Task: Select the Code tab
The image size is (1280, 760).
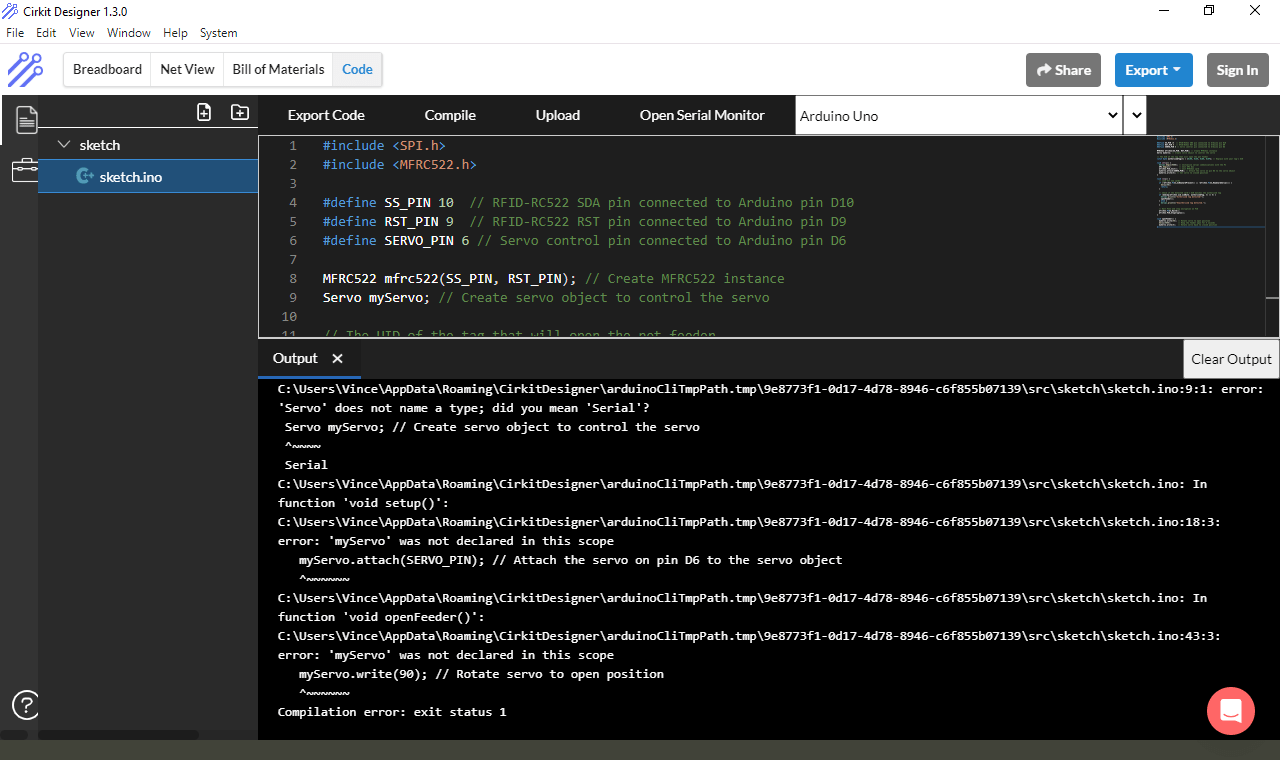Action: [x=357, y=70]
